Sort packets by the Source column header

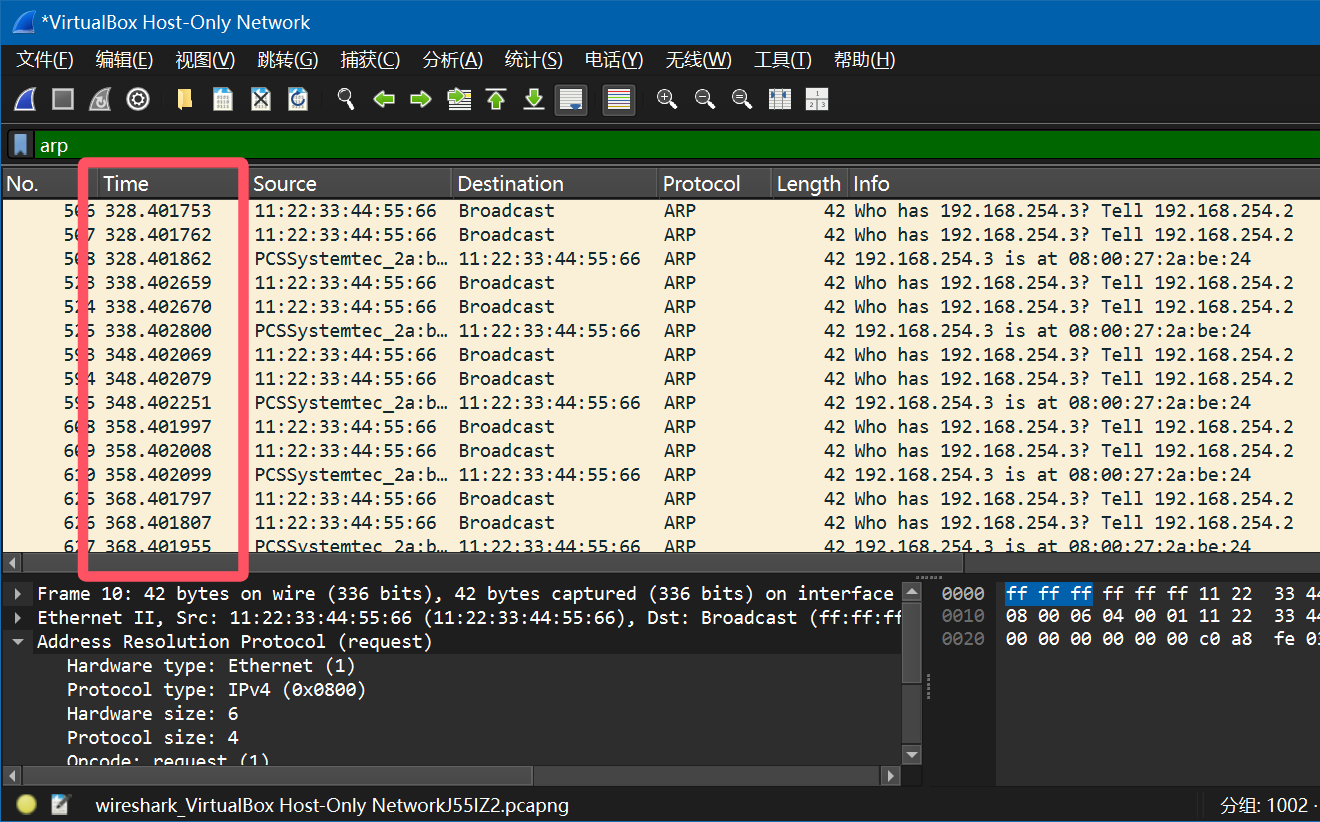[284, 184]
